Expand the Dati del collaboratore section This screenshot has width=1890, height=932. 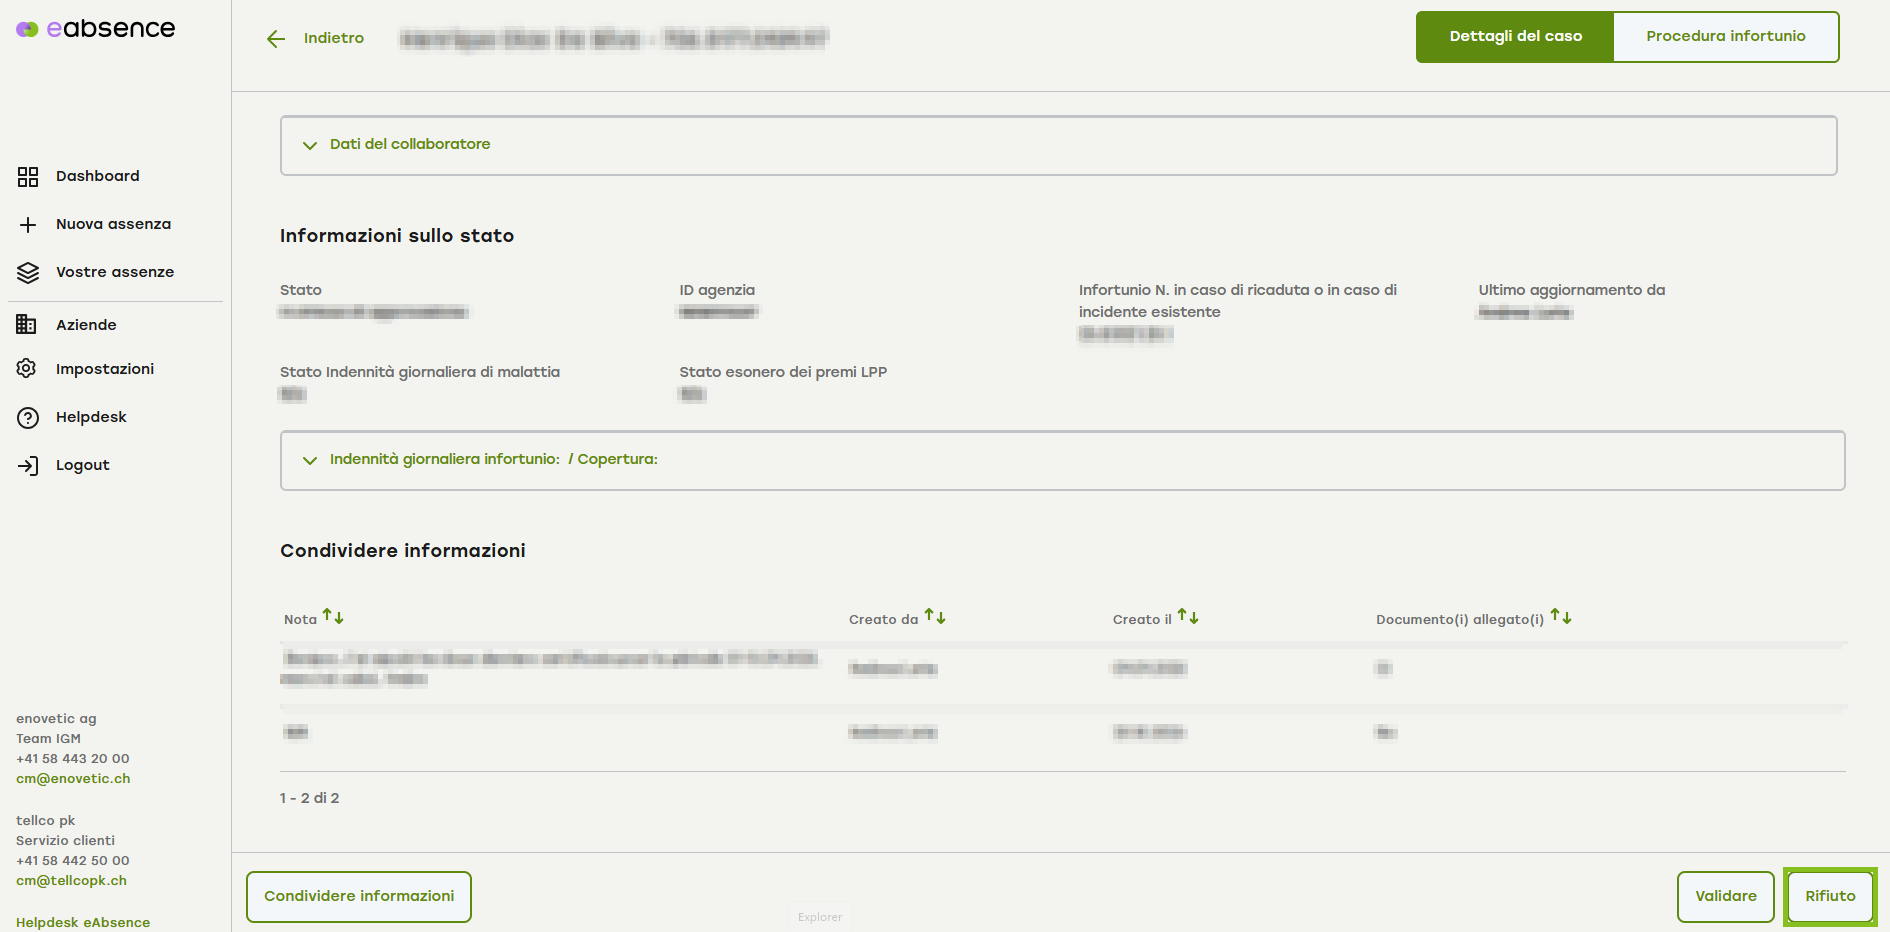pos(310,145)
